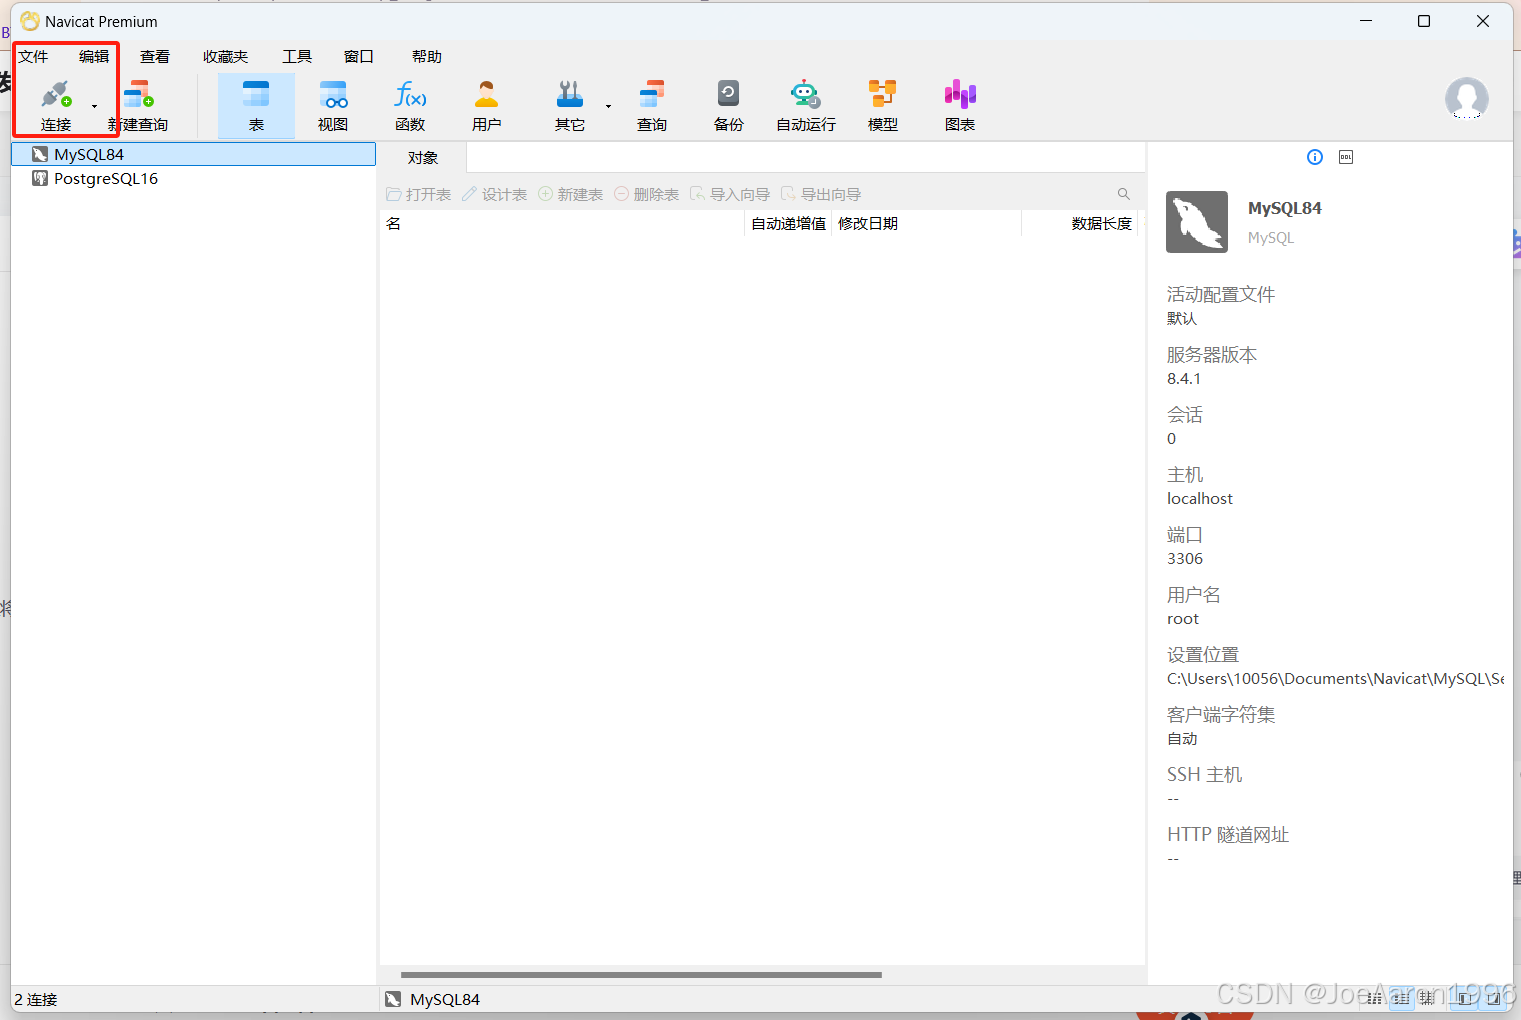Viewport: 1521px width, 1020px height.
Task: Click the username value root
Action: click(x=1183, y=619)
